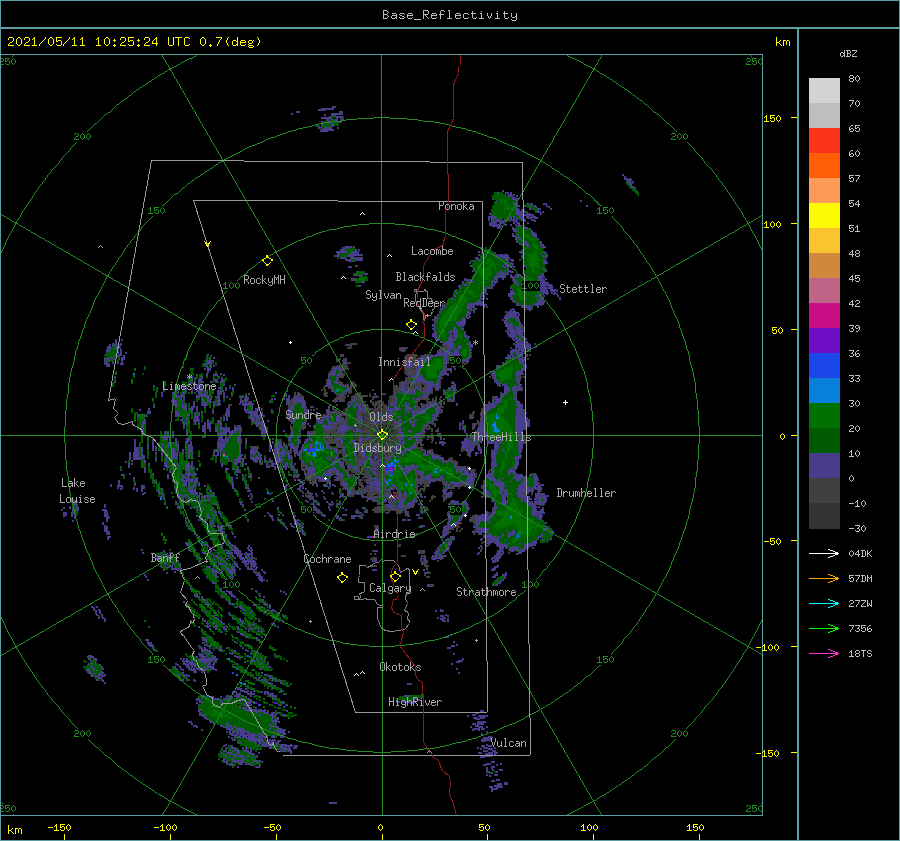This screenshot has width=900, height=841.
Task: Click the 18TS legend label
Action: point(860,654)
